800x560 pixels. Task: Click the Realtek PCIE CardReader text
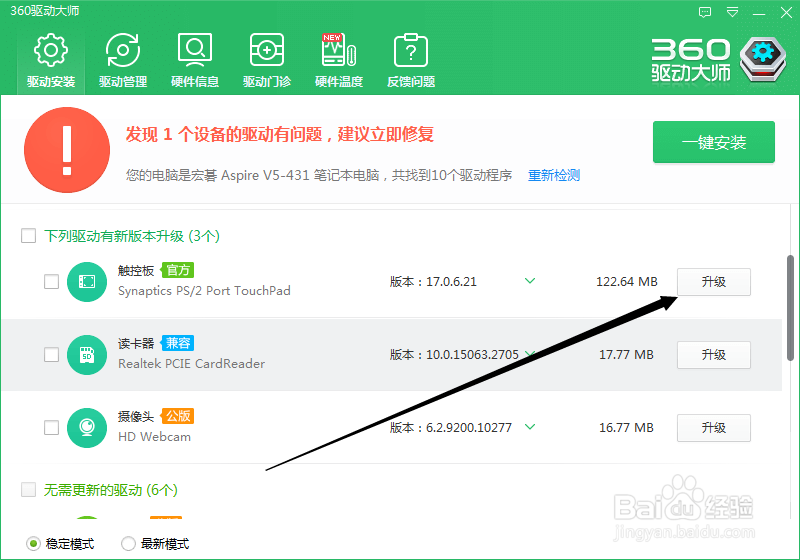pos(191,364)
